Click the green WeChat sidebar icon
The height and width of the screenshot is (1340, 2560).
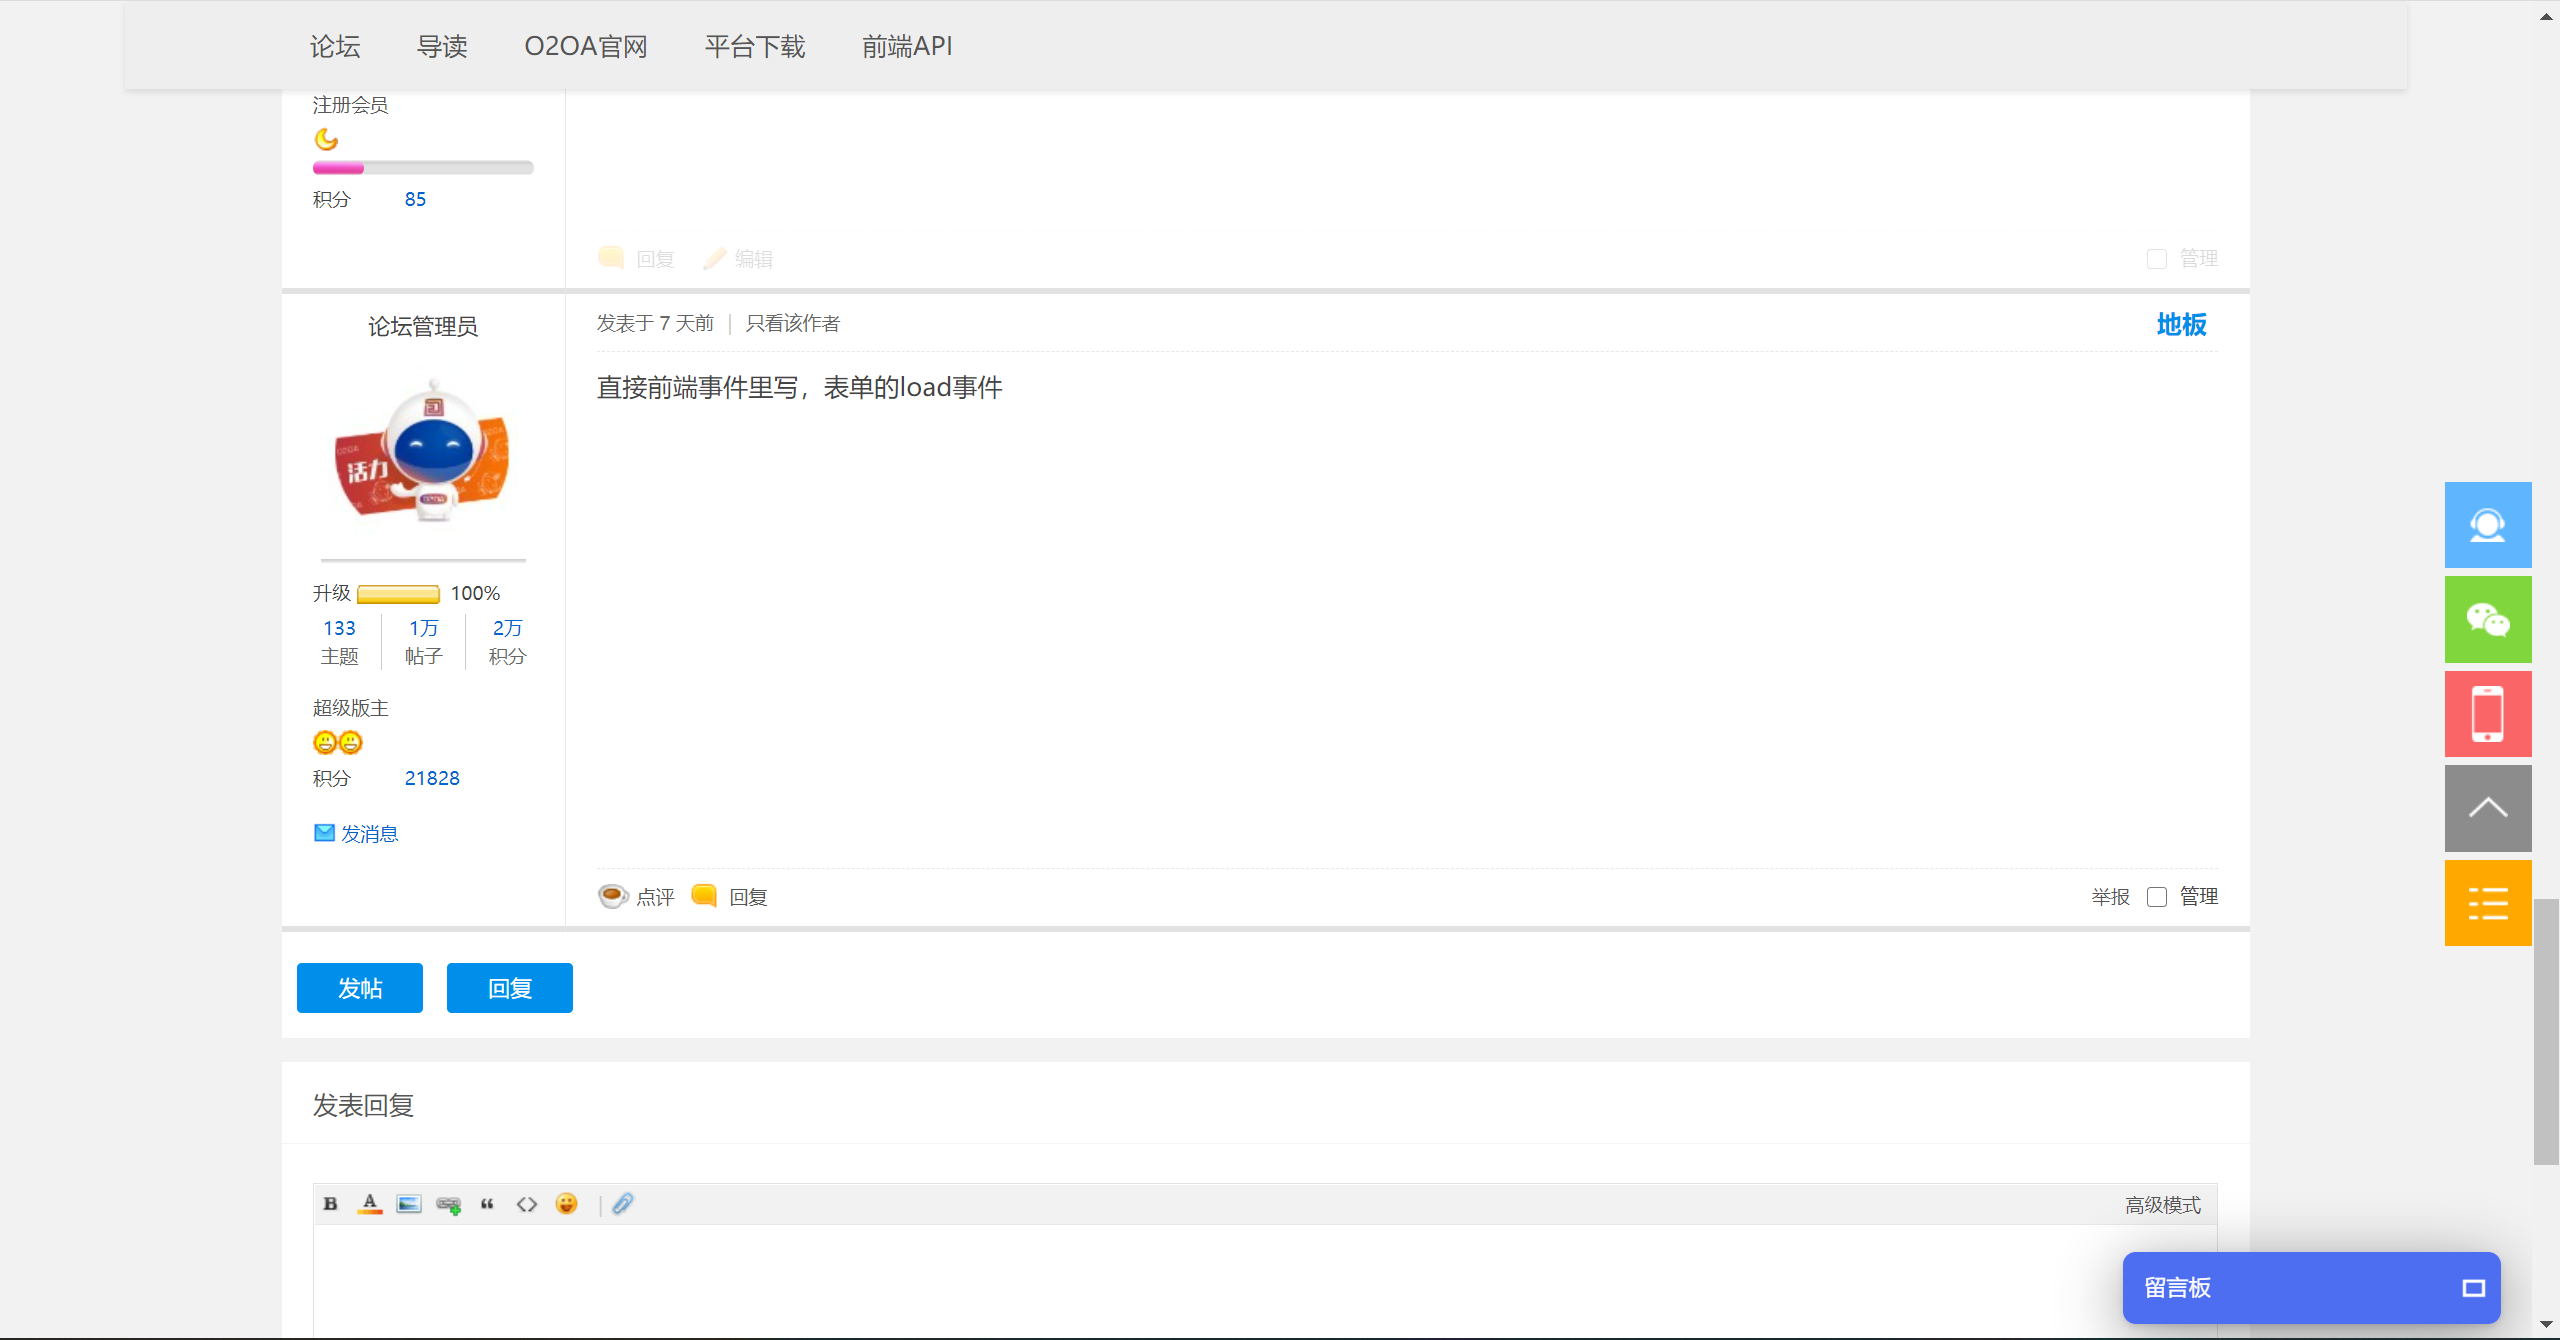tap(2487, 620)
